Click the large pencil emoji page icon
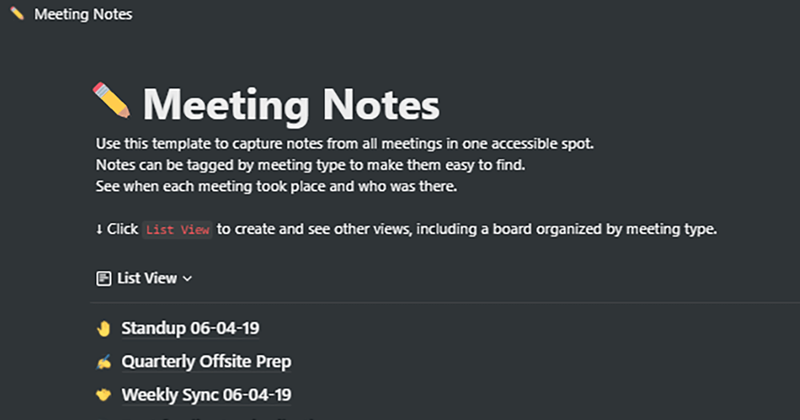The image size is (800, 420). pyautogui.click(x=112, y=102)
